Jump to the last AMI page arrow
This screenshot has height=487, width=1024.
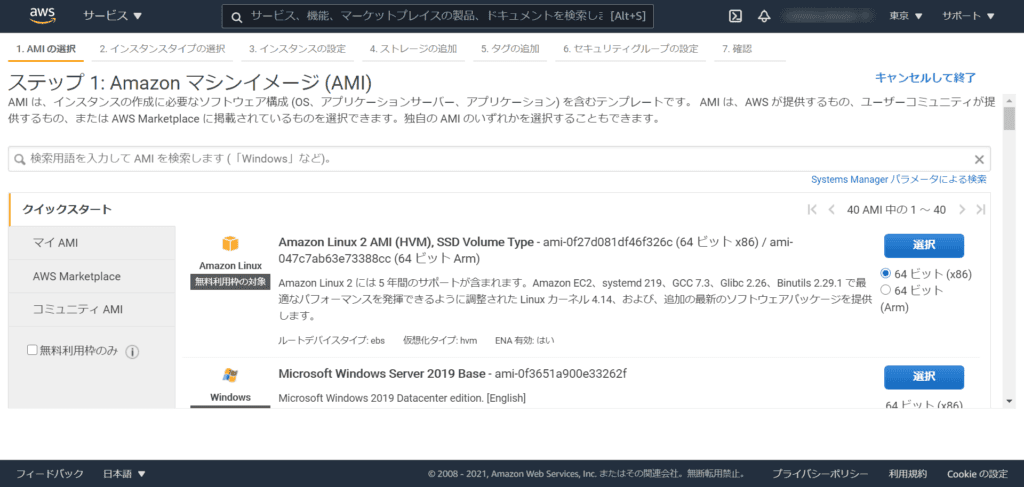click(x=981, y=209)
